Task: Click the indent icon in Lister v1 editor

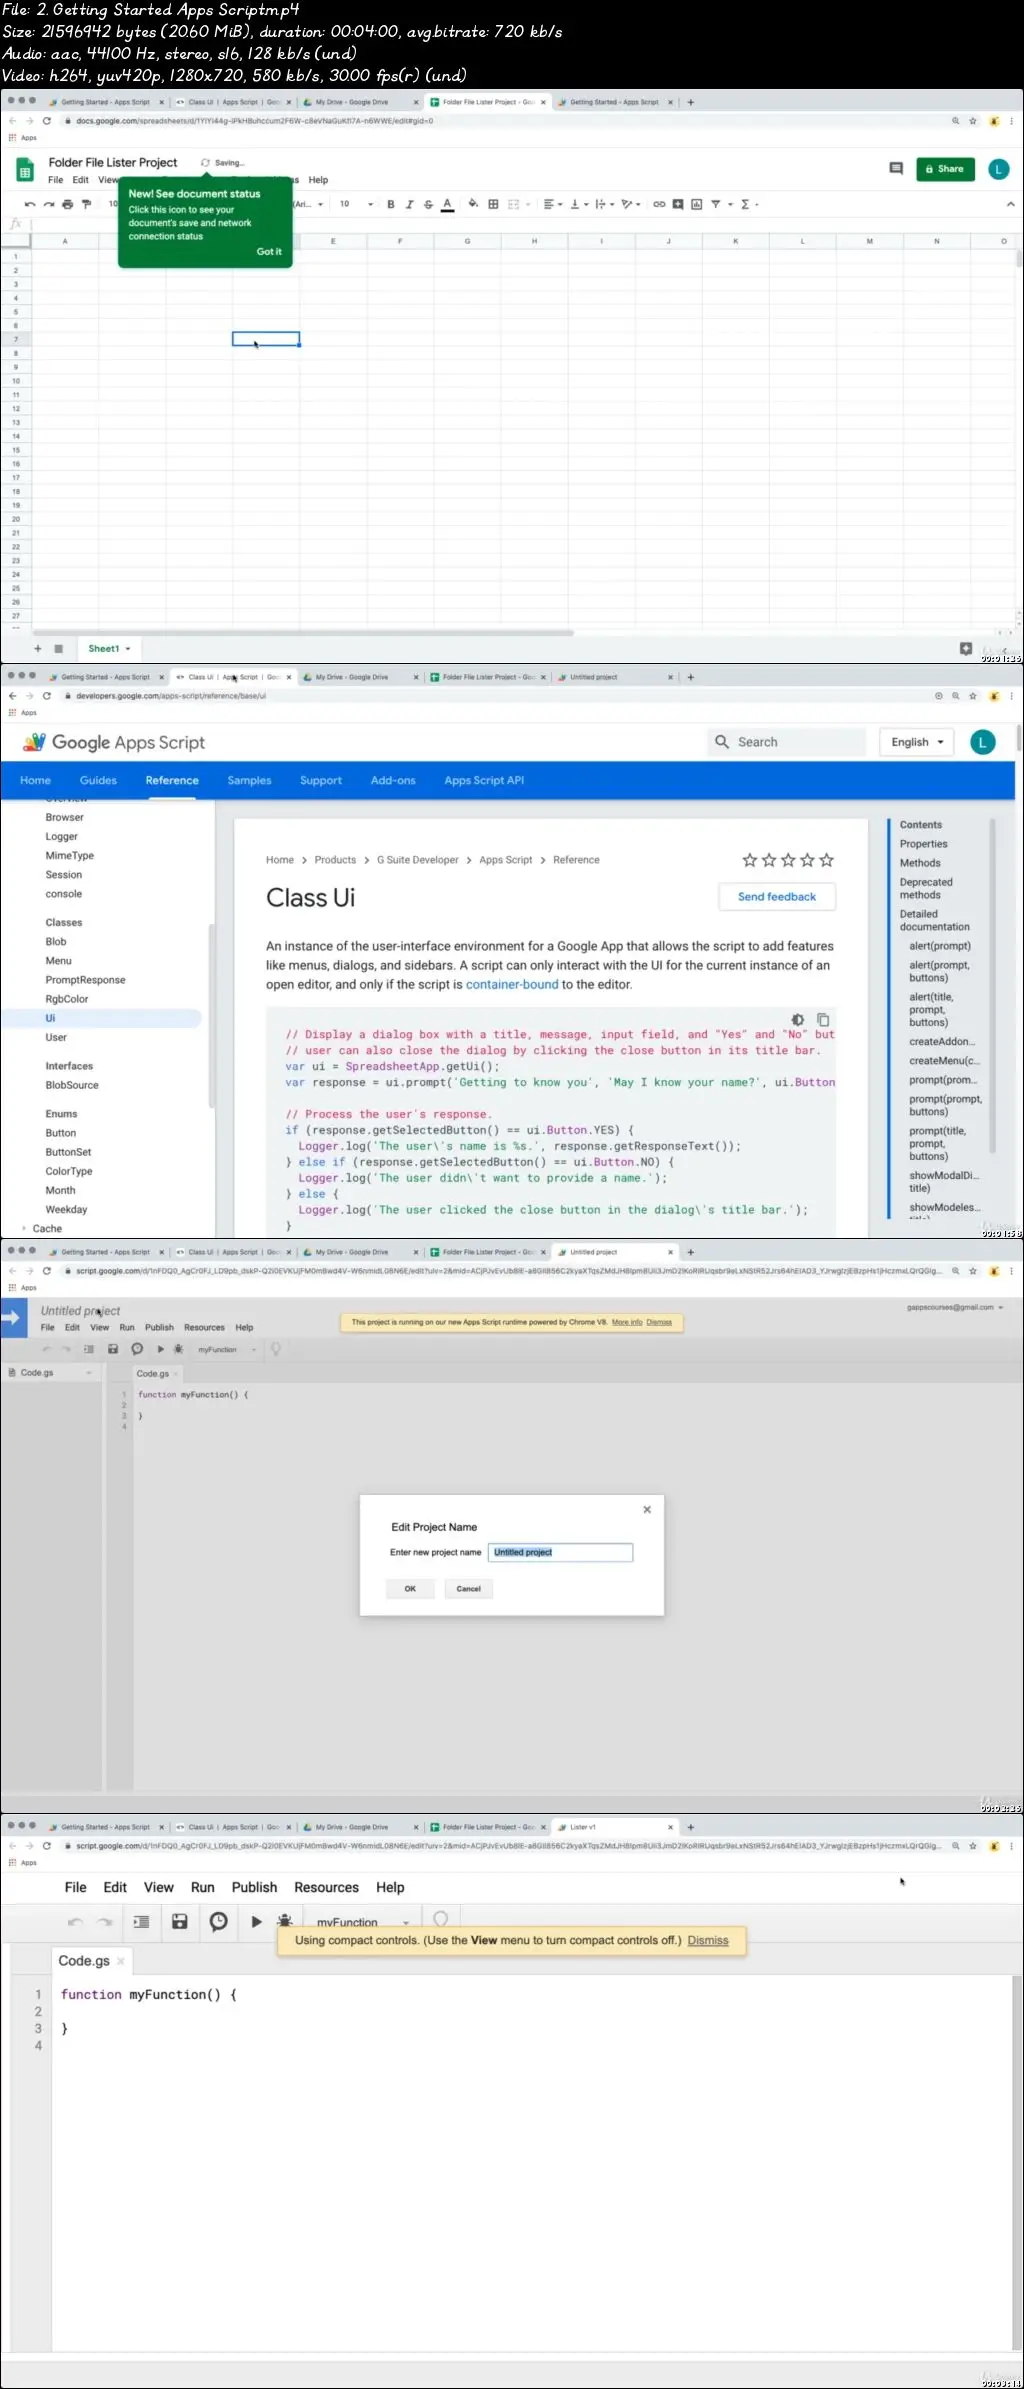Action: (141, 1921)
